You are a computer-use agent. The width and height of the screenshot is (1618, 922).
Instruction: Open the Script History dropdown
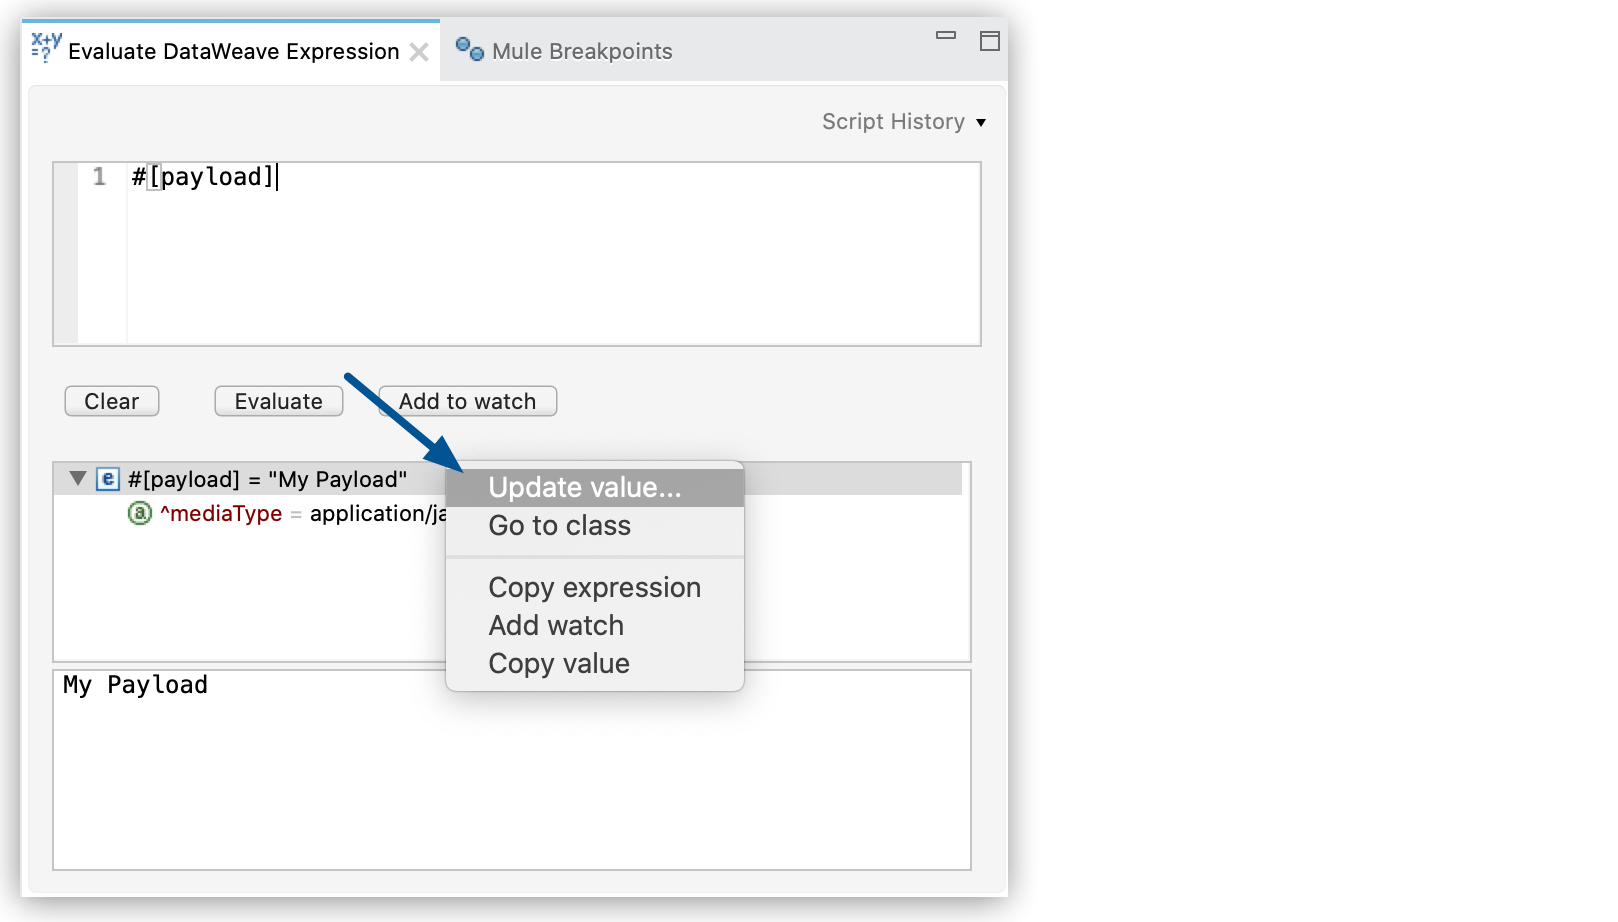pyautogui.click(x=903, y=122)
